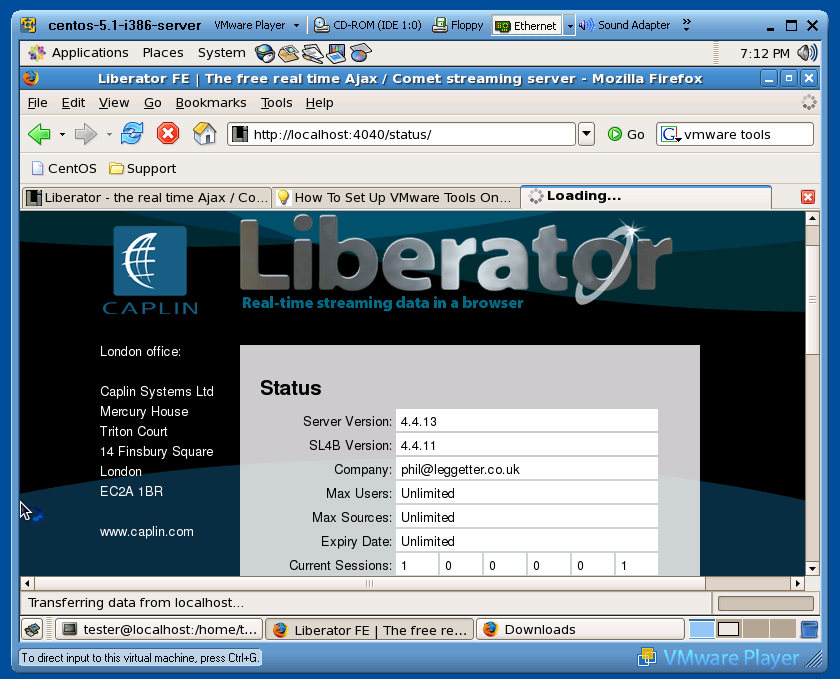Click the Expiry Date Unlimited value
This screenshot has width=840, height=679.
point(526,541)
